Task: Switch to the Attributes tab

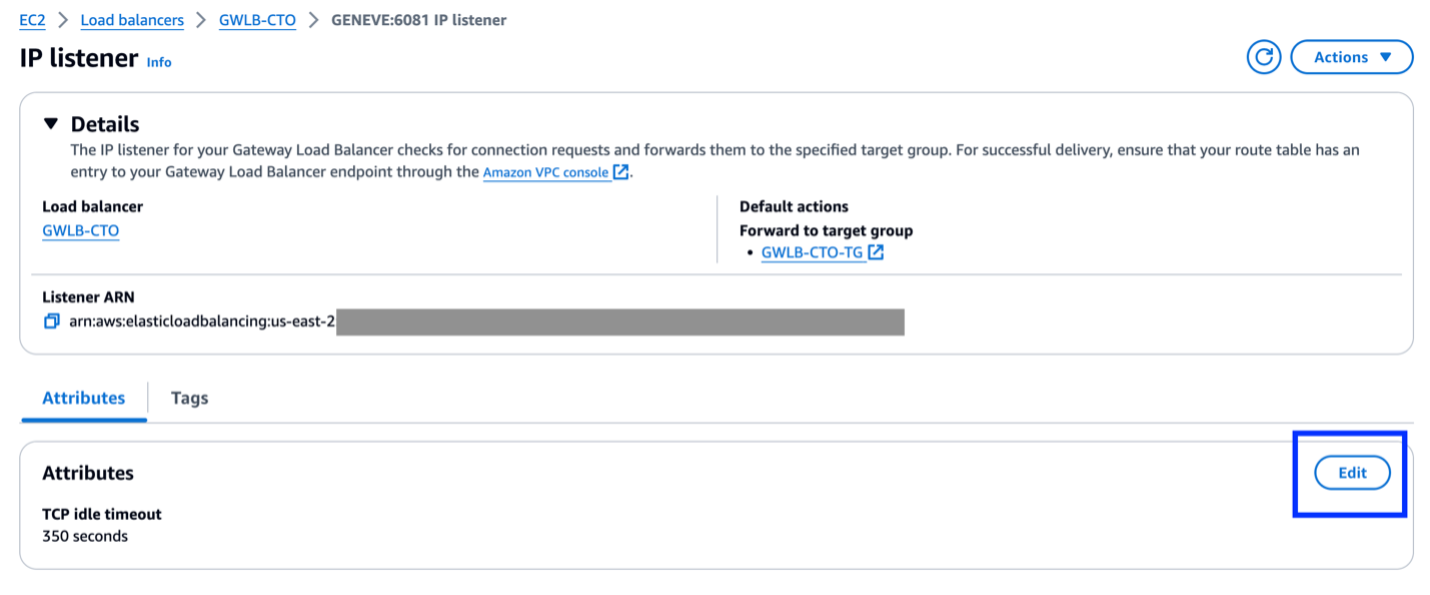Action: 84,397
